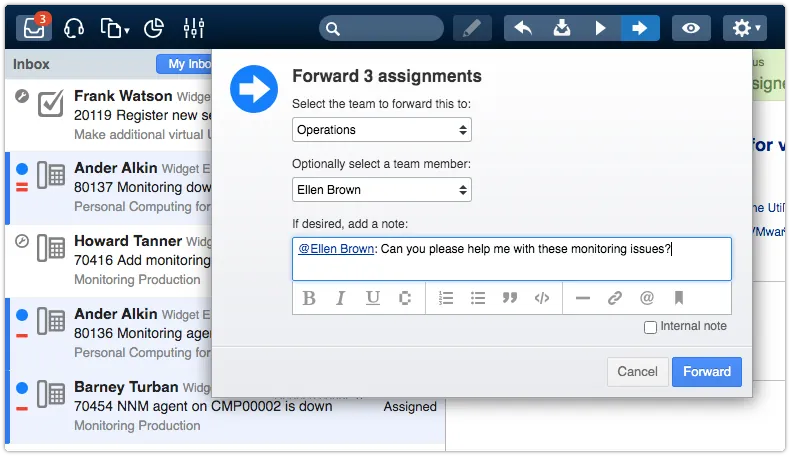Click the bookmark icon in note toolbar
This screenshot has height=456, width=790.
(679, 298)
